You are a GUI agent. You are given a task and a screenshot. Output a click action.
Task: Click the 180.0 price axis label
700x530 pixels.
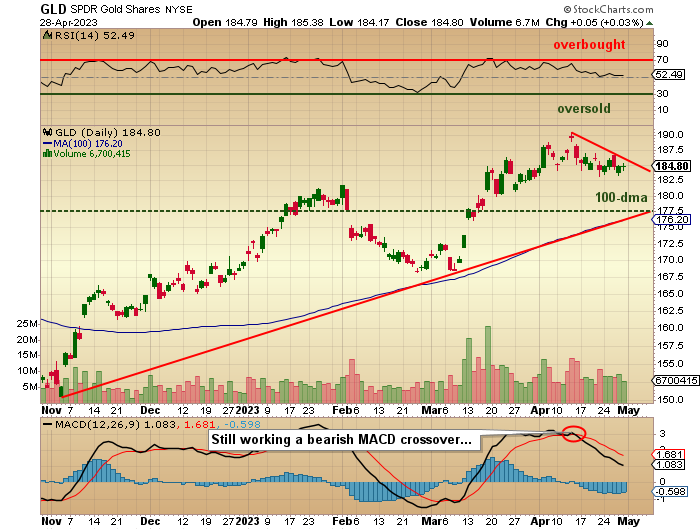[670, 196]
